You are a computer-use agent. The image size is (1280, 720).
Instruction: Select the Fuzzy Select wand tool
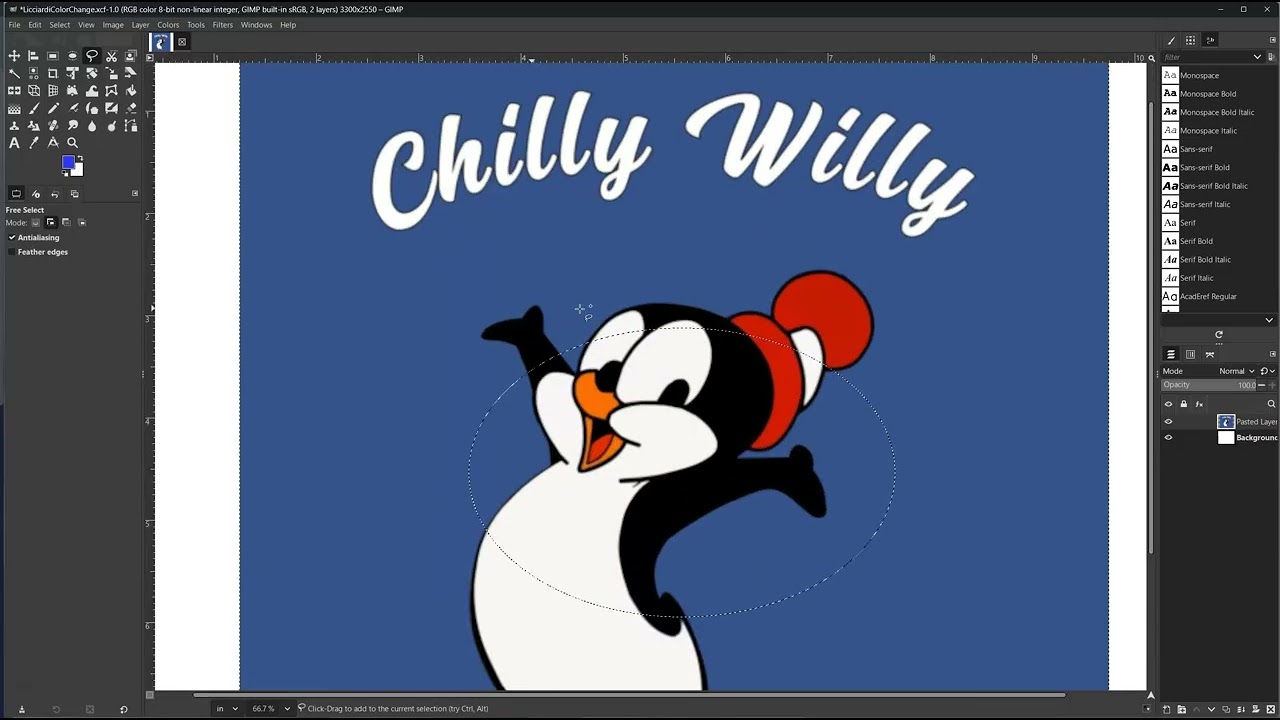pos(14,73)
